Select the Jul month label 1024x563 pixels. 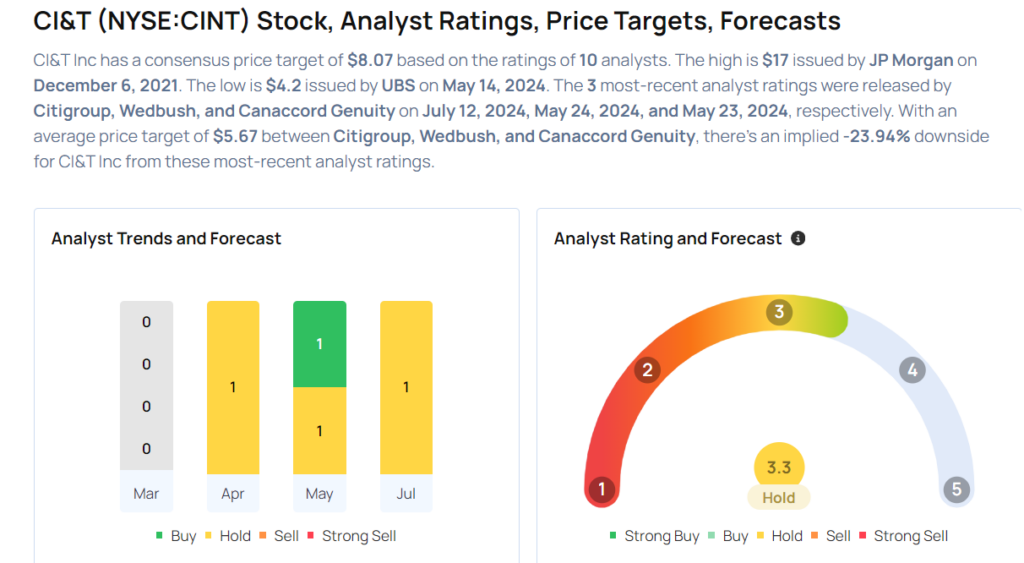coord(406,493)
